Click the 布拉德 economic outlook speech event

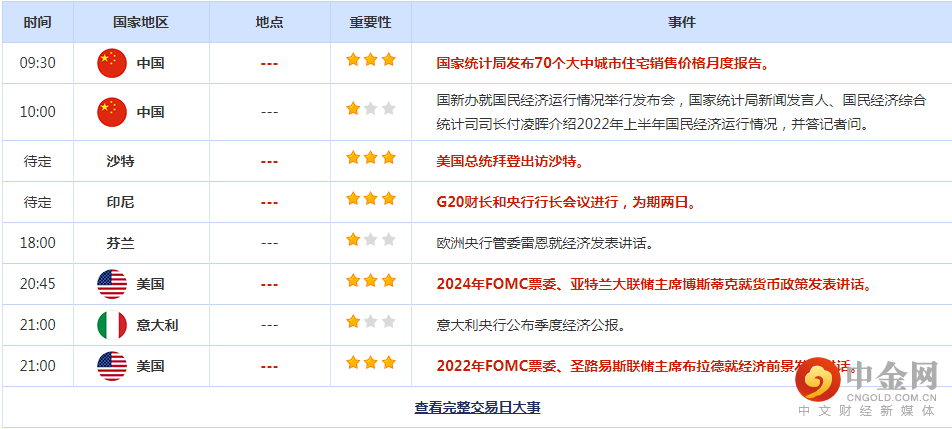(x=647, y=367)
